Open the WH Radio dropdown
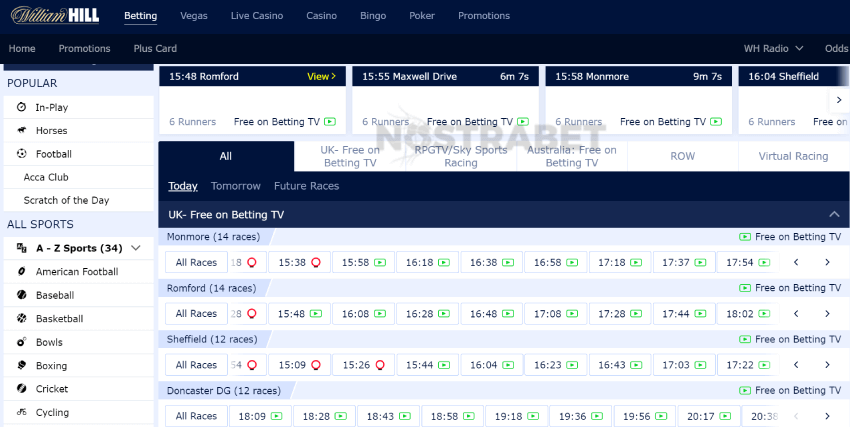 pyautogui.click(x=773, y=48)
